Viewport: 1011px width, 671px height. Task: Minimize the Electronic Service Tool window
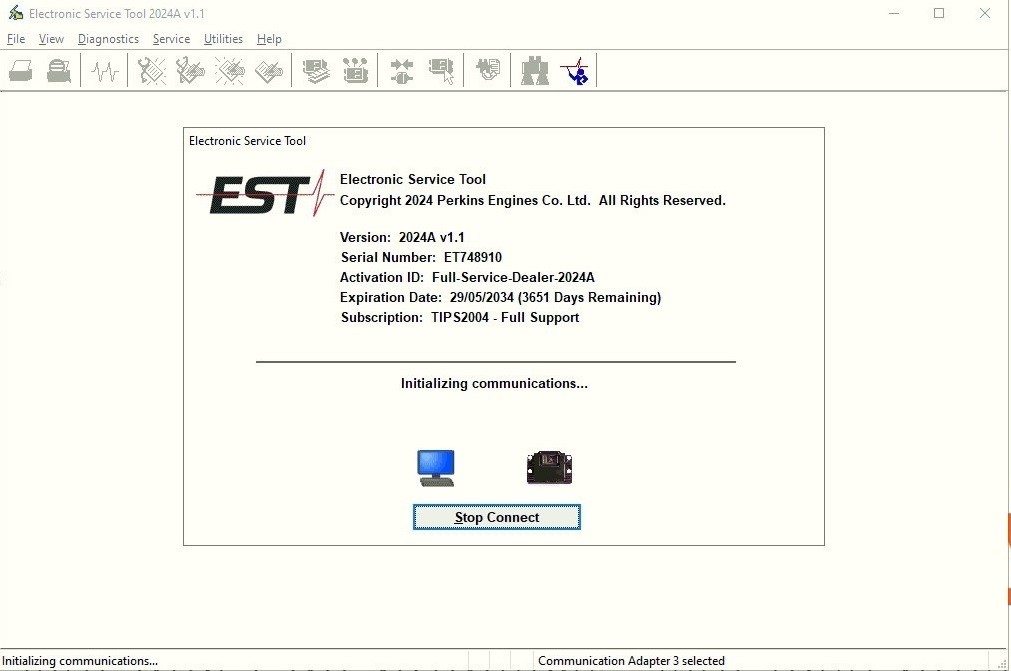pos(894,13)
